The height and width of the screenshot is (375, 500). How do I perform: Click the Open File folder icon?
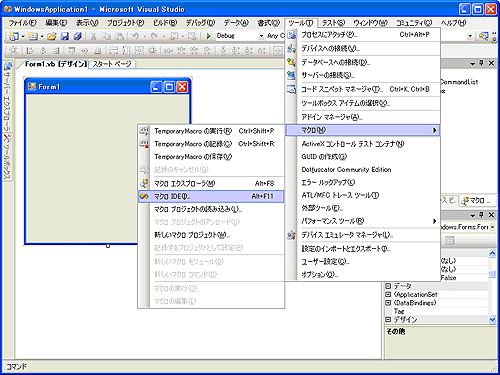[x=52, y=36]
